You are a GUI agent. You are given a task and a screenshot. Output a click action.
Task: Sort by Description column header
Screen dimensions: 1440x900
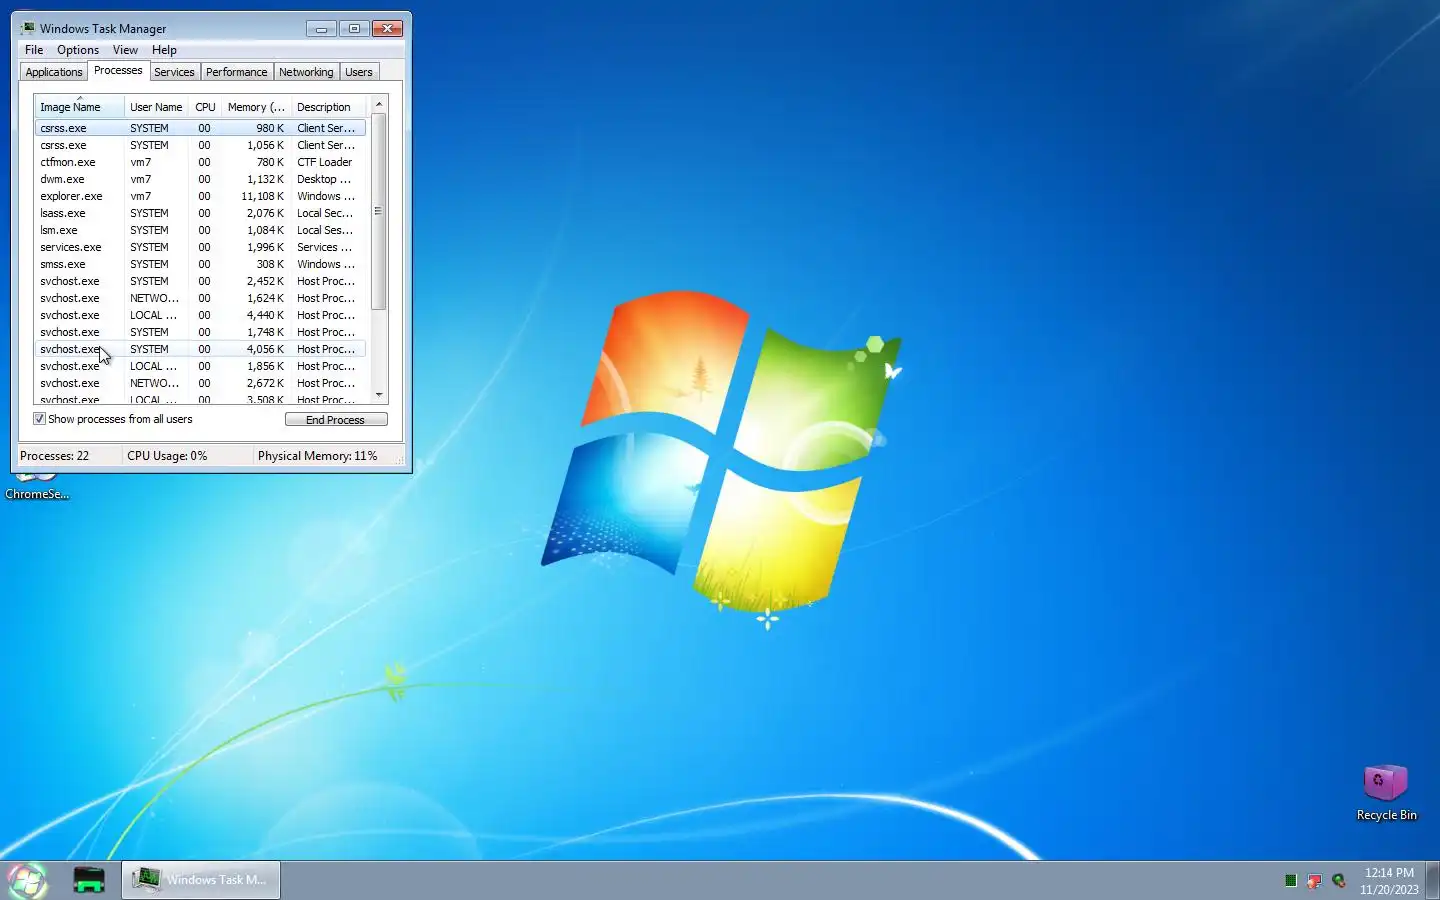tap(328, 107)
